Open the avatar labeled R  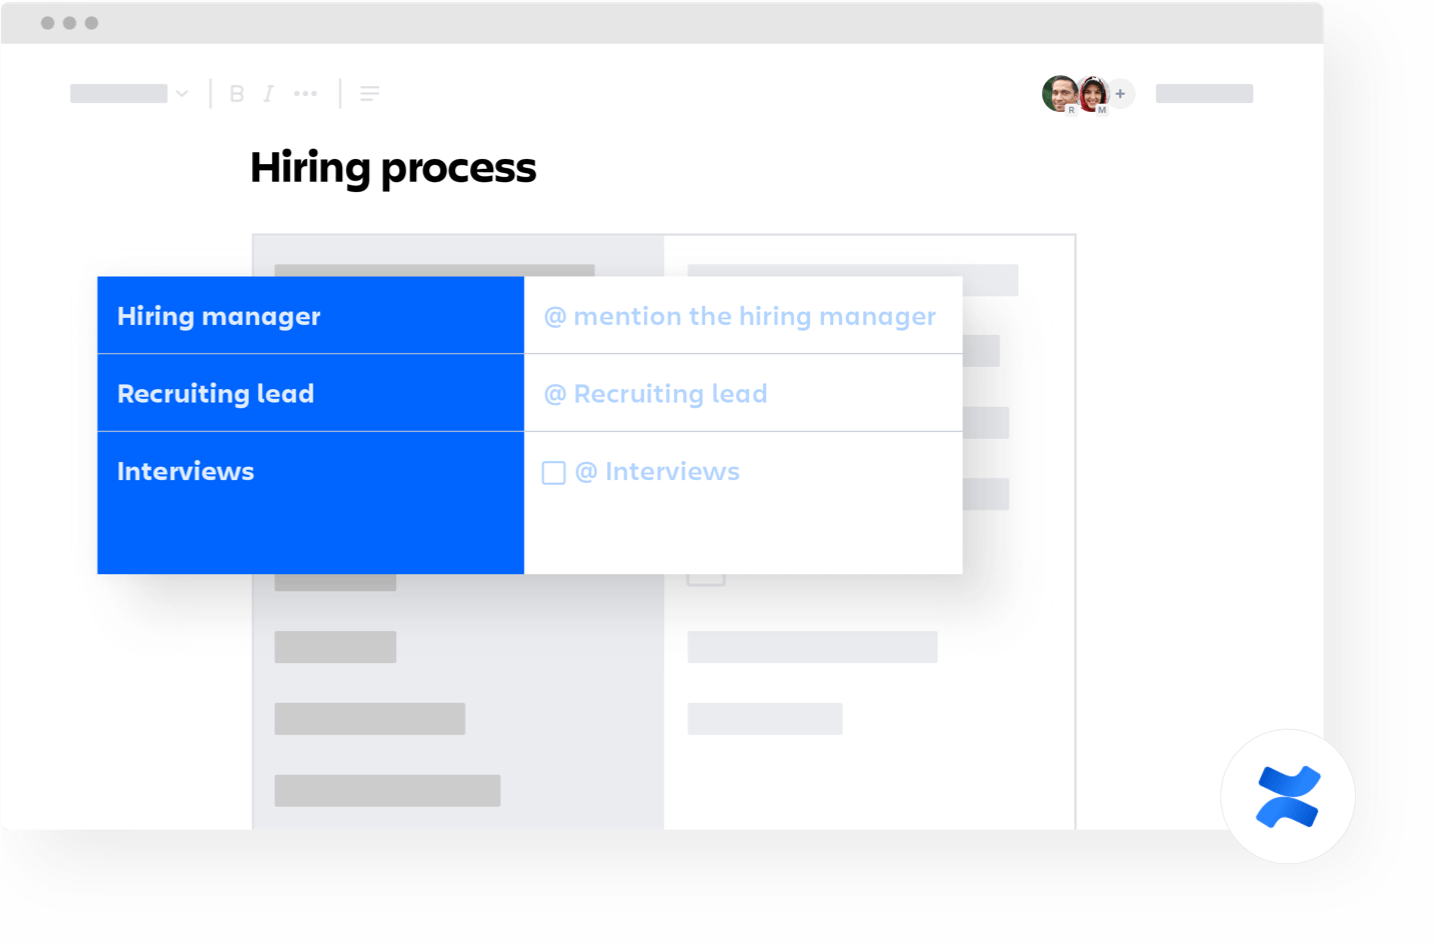coord(1059,93)
